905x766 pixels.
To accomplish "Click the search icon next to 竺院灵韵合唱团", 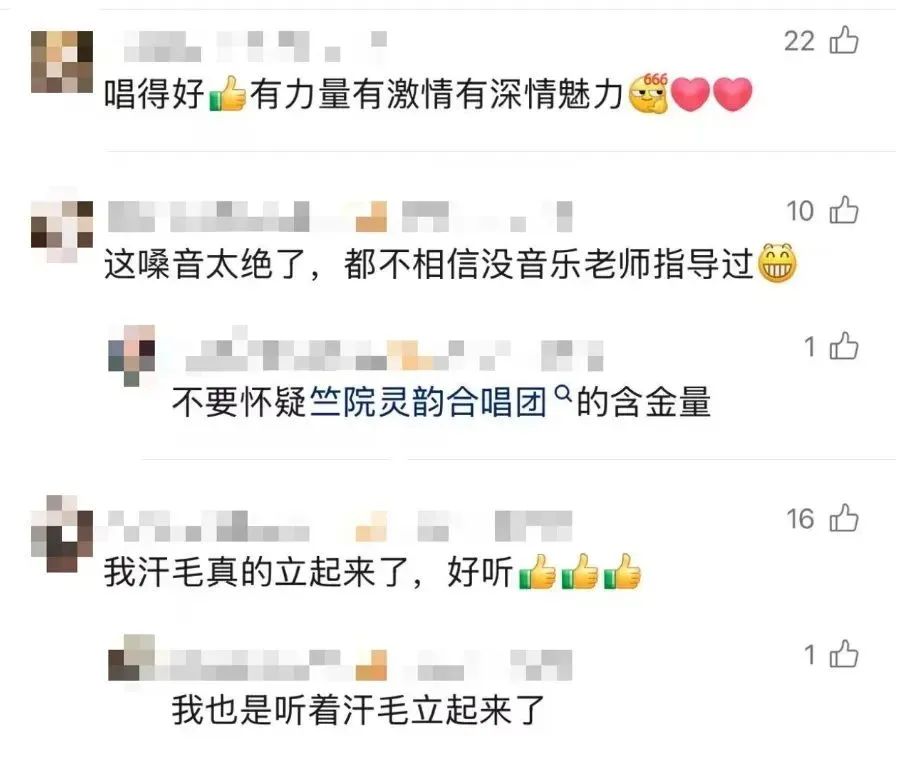I will pyautogui.click(x=563, y=394).
